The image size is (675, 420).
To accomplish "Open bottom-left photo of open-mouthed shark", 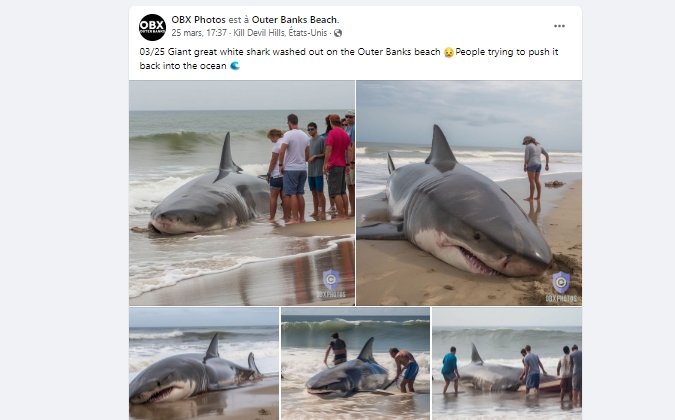I will click(204, 364).
